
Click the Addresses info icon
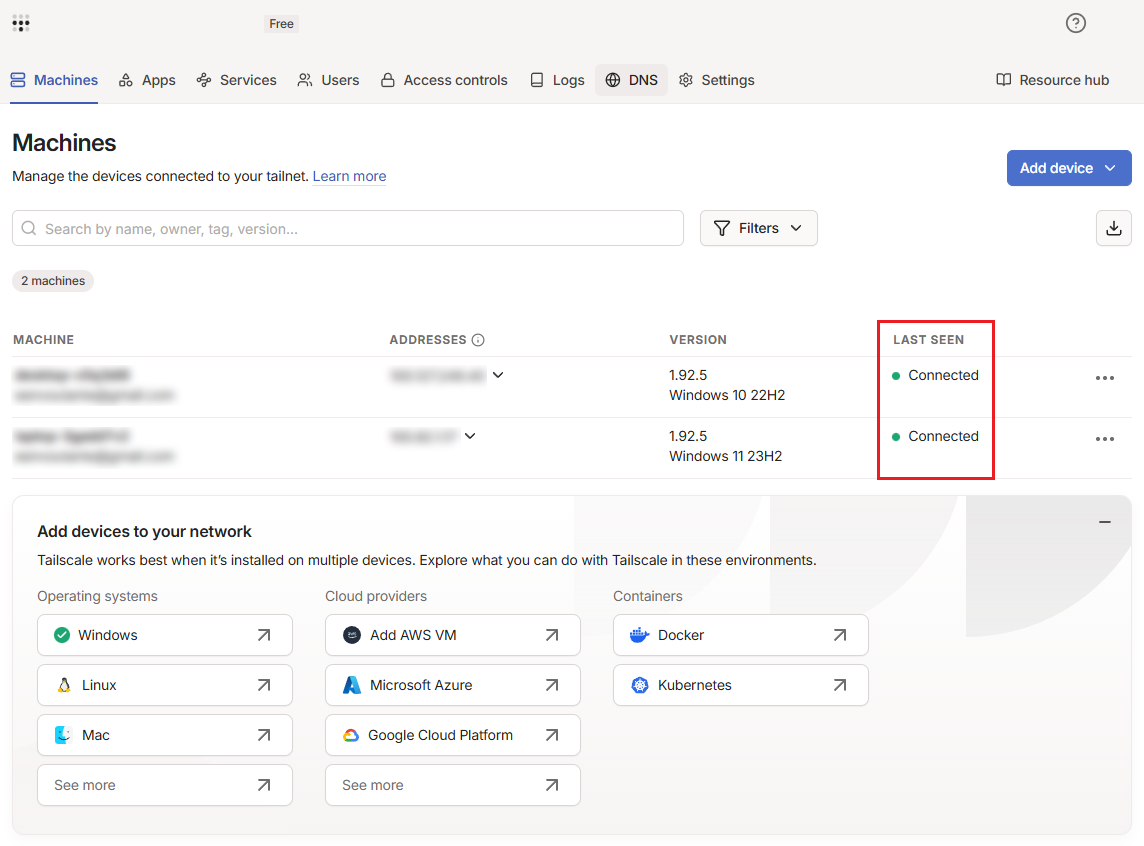coord(478,340)
